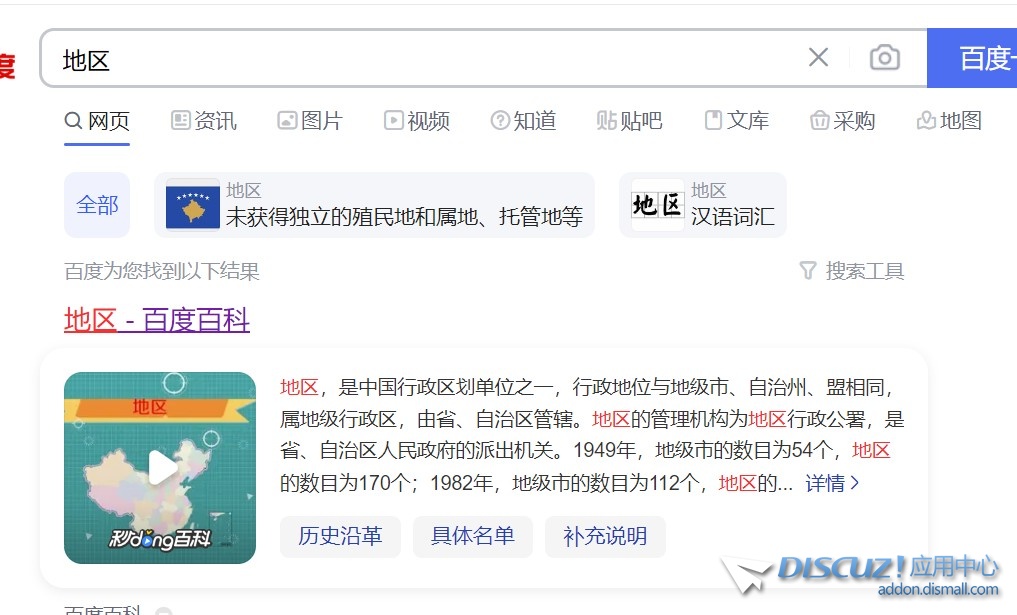The image size is (1017, 615).
Task: Select the 网页 tab
Action: pos(97,121)
